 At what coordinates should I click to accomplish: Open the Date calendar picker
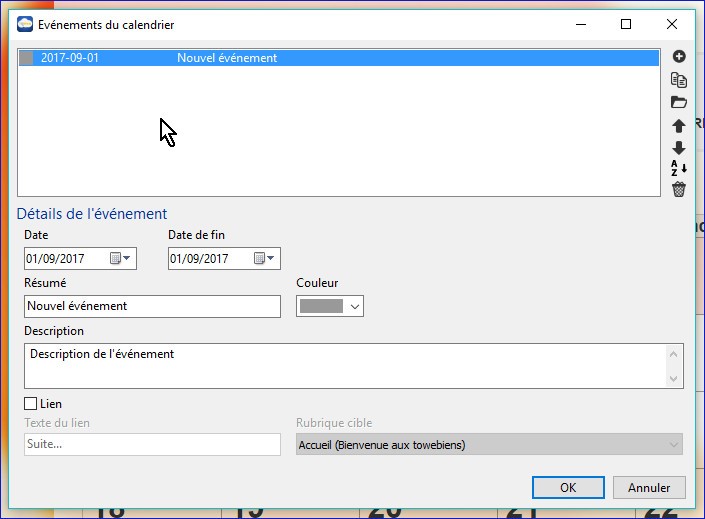click(x=120, y=259)
